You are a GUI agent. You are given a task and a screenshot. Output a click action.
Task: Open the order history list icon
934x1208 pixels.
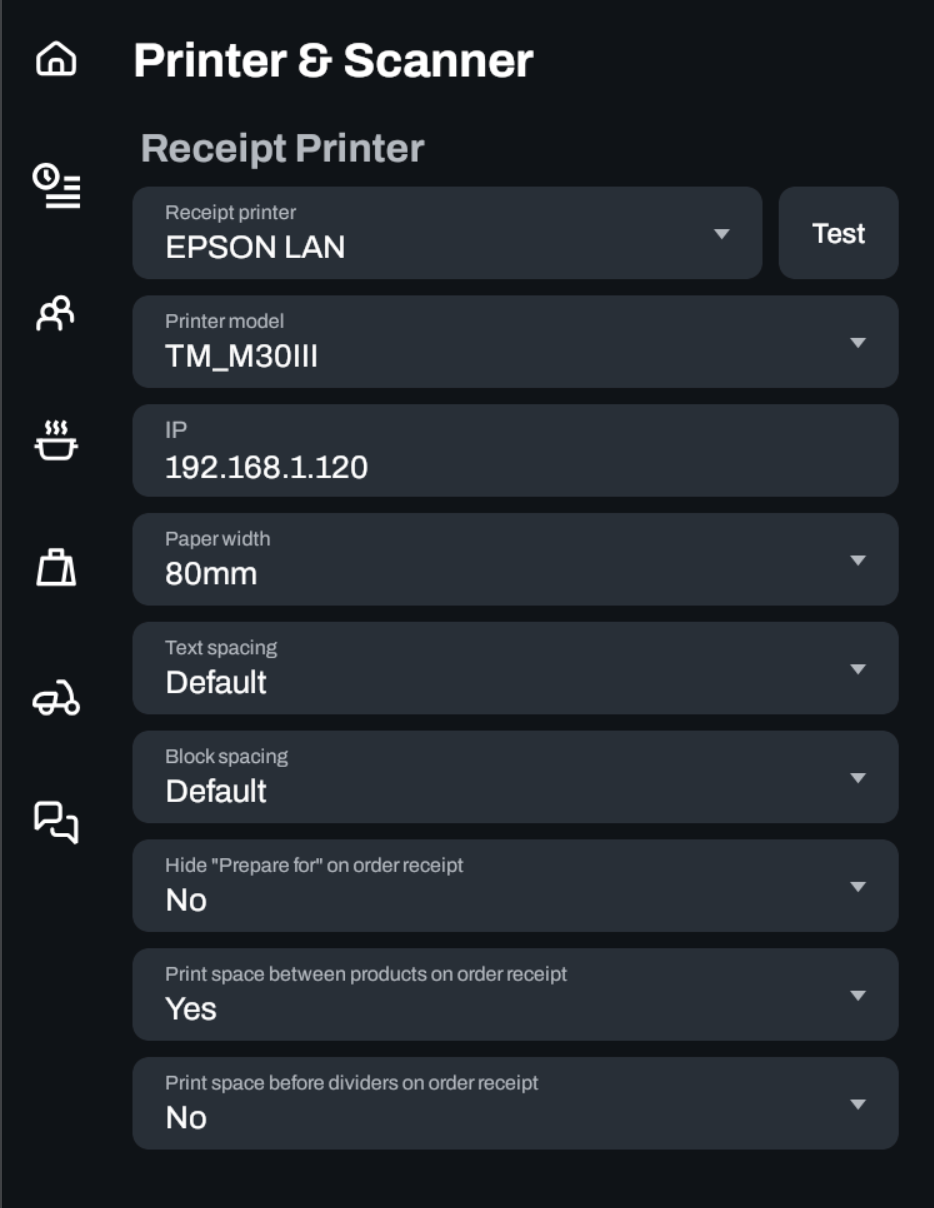click(x=57, y=185)
